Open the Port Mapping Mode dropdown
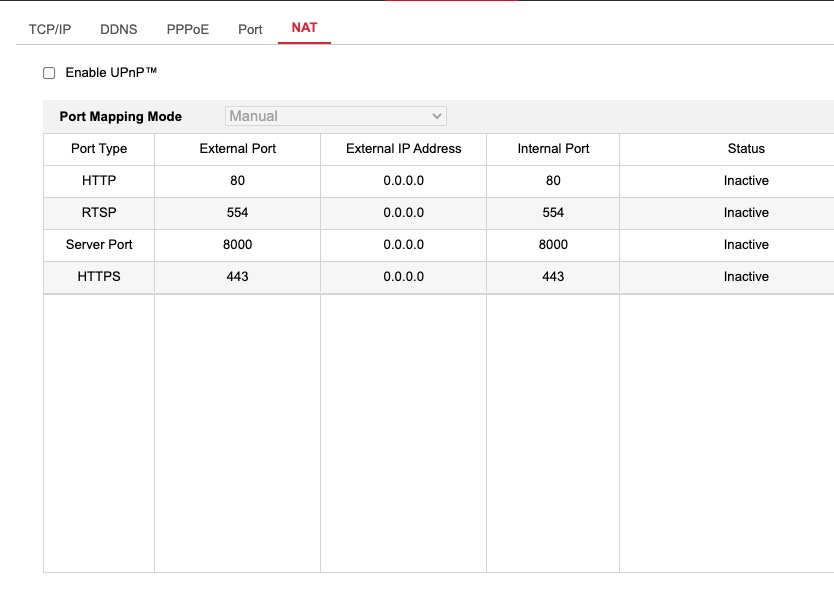Viewport: 834px width, 589px height. pos(335,116)
